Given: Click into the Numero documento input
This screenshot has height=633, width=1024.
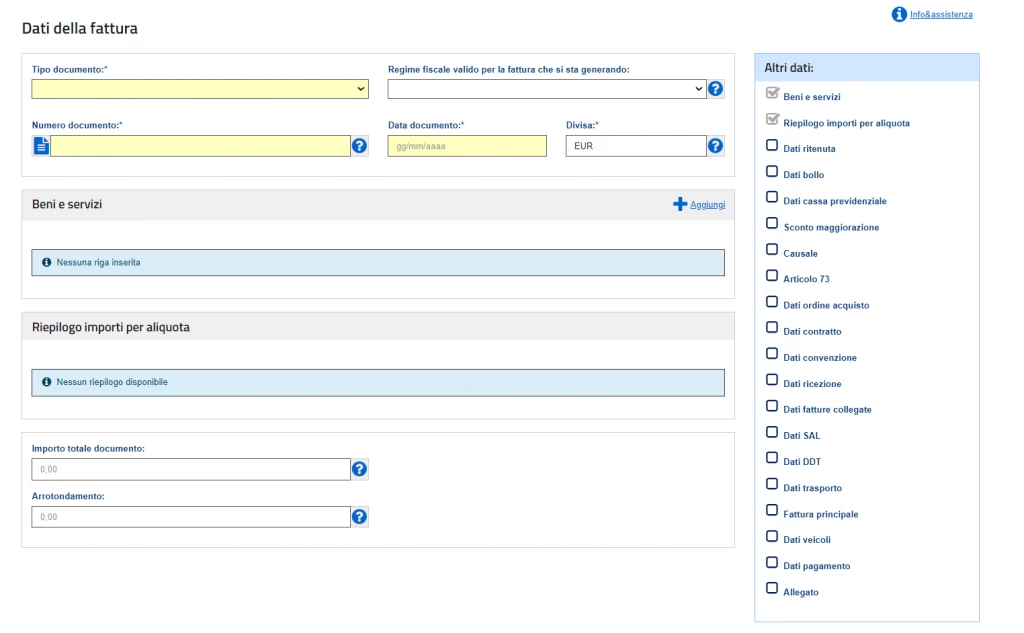Looking at the screenshot, I should click(200, 146).
